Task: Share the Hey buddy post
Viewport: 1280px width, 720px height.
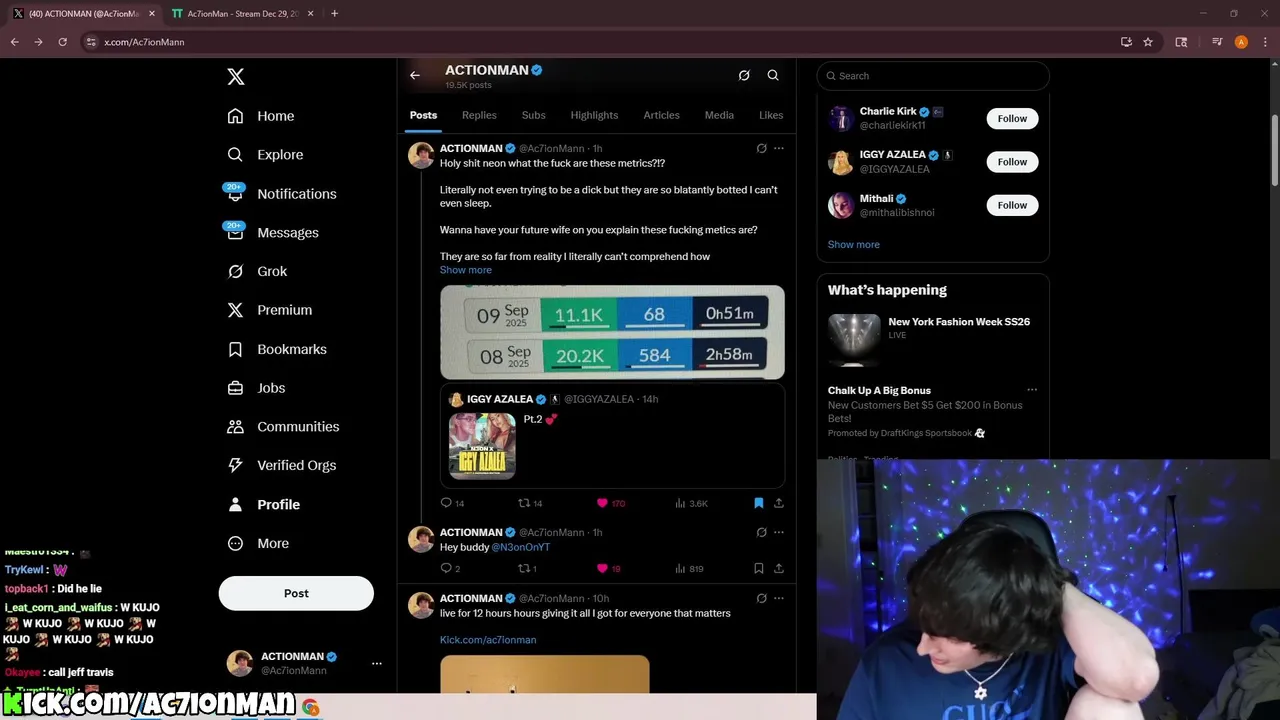Action: point(779,568)
